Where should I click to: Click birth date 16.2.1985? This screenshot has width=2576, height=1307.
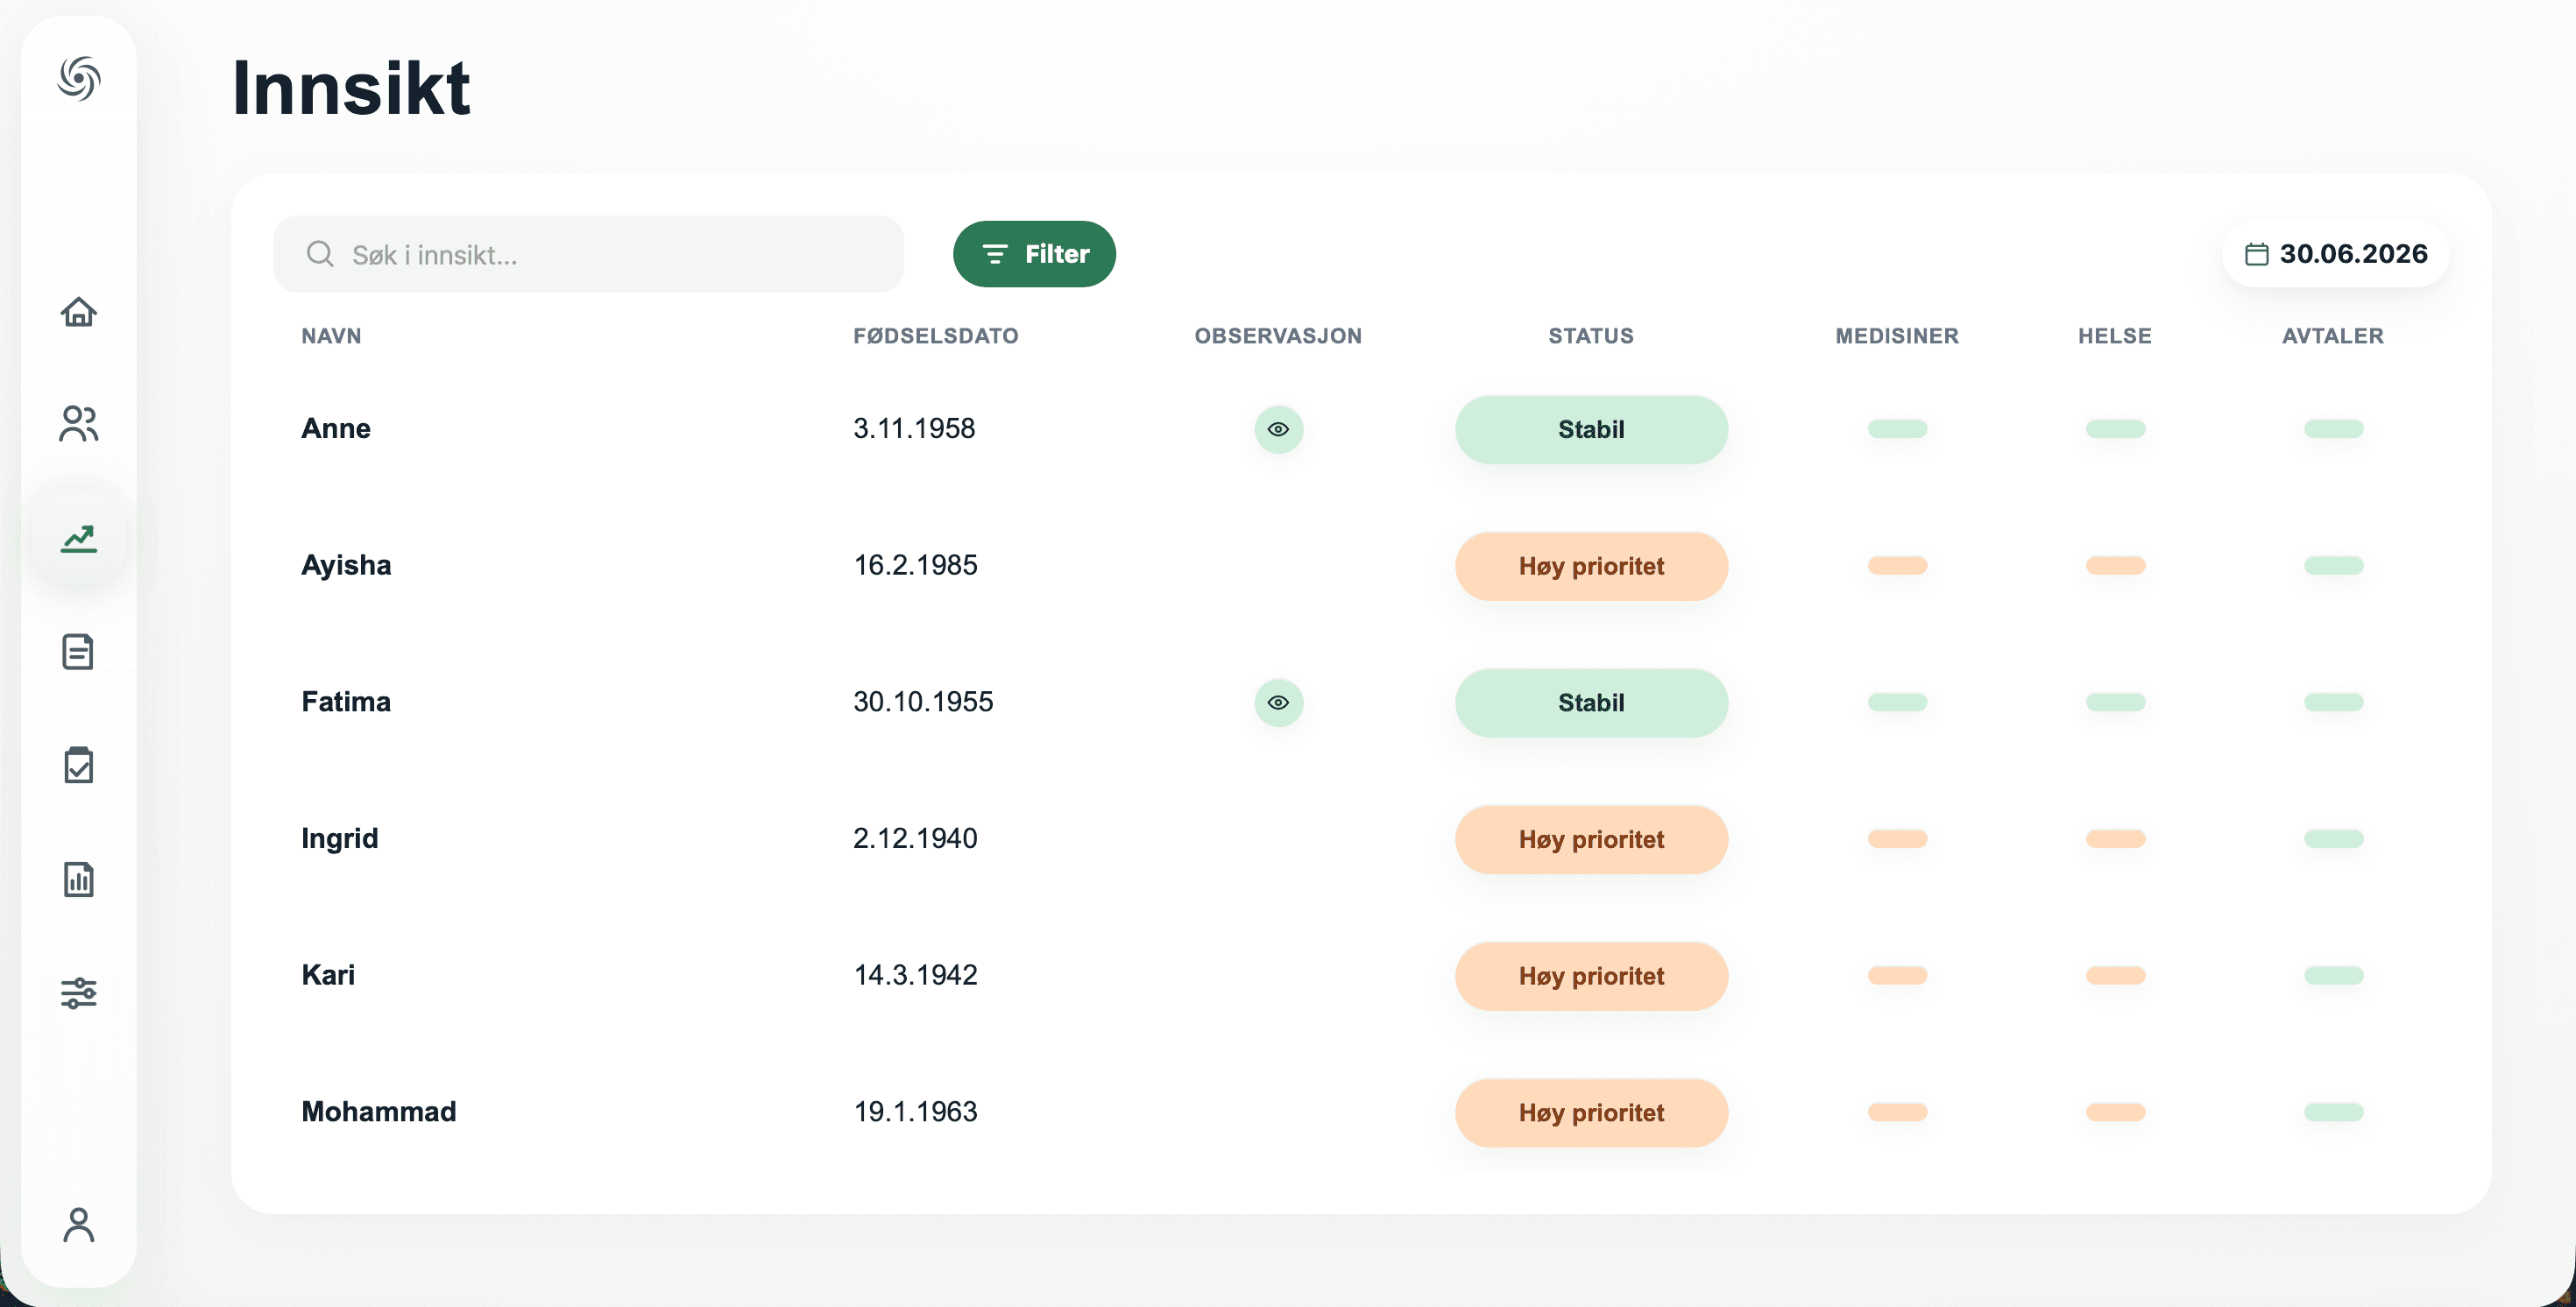(x=915, y=565)
